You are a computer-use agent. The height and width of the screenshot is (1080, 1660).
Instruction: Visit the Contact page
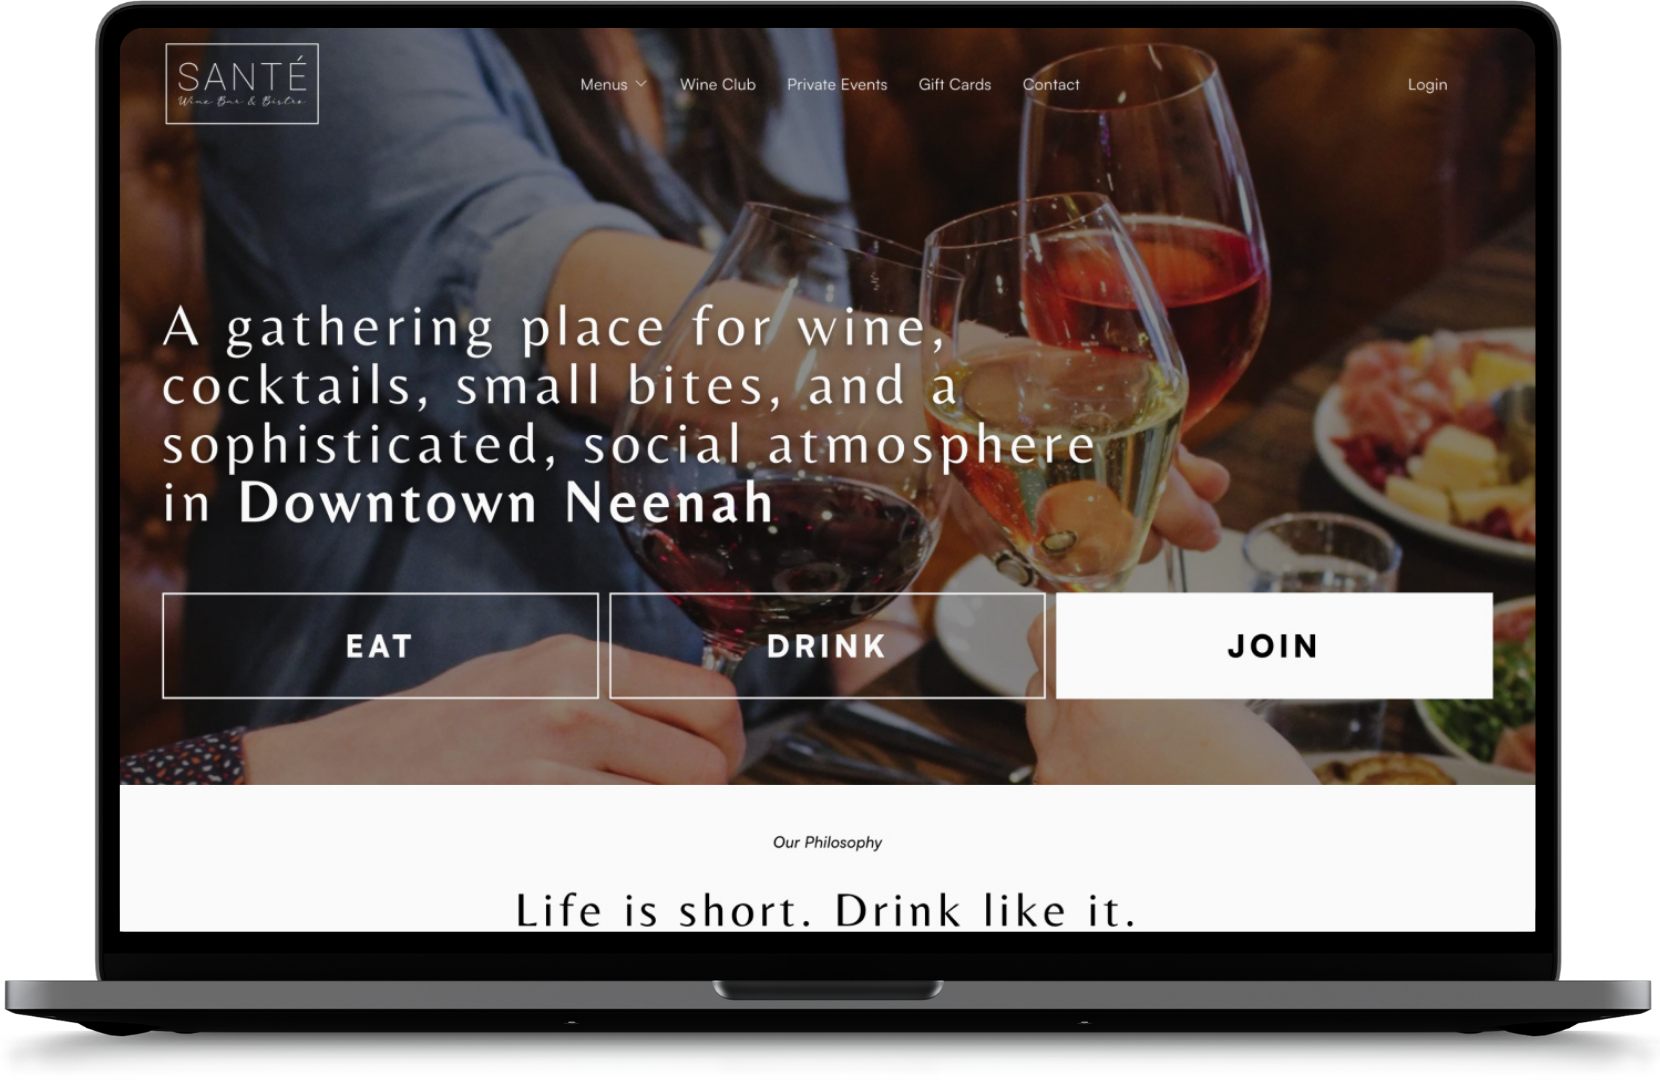pos(1051,85)
